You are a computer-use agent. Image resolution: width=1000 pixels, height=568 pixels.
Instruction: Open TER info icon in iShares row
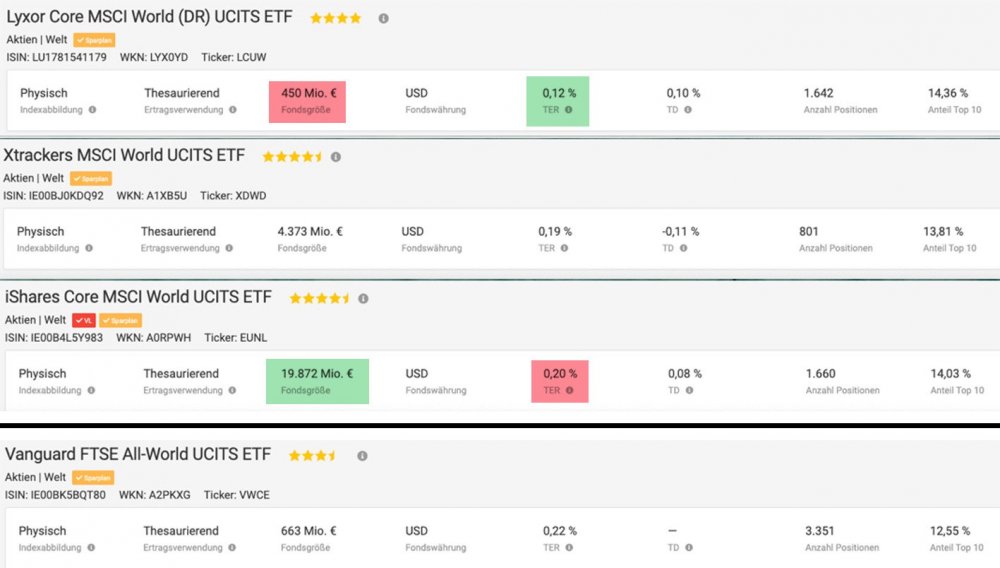point(569,391)
